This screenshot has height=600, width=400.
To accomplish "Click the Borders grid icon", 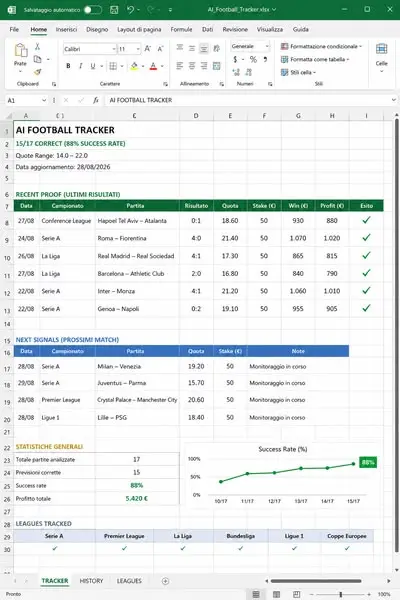I will click(113, 66).
